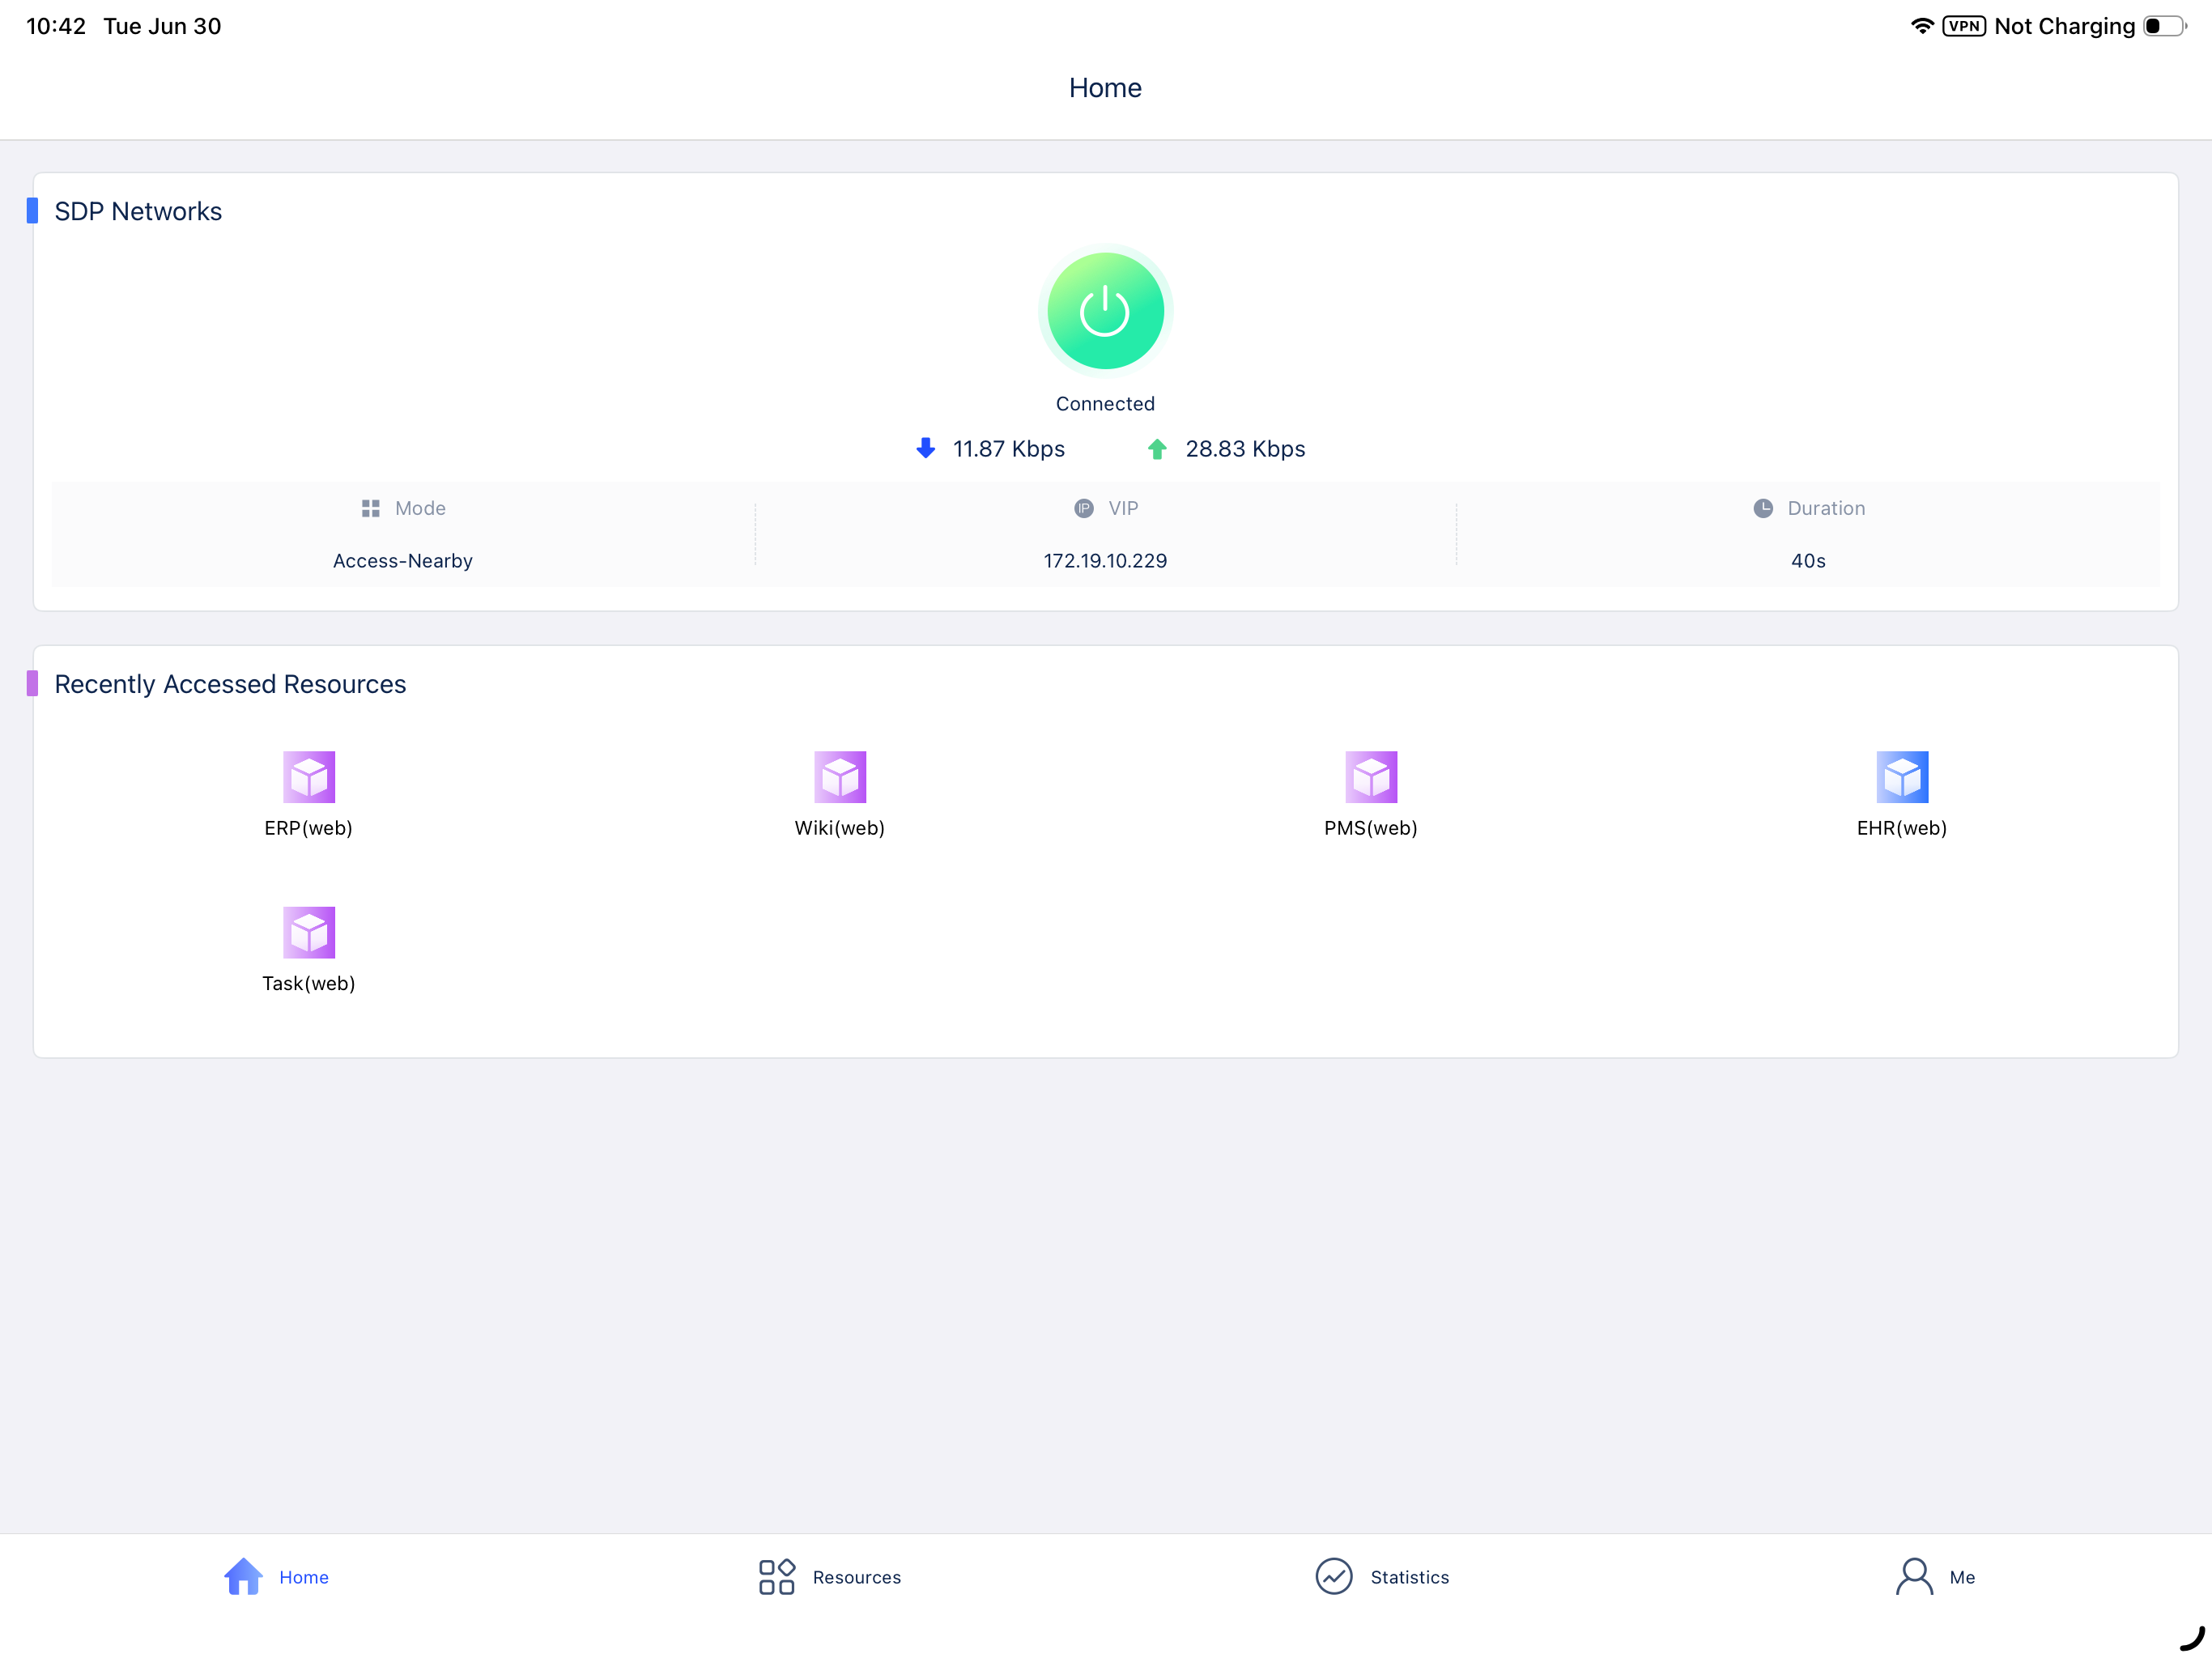This screenshot has height=1658, width=2212.
Task: Click the Wi-Fi status icon
Action: coord(1922,26)
